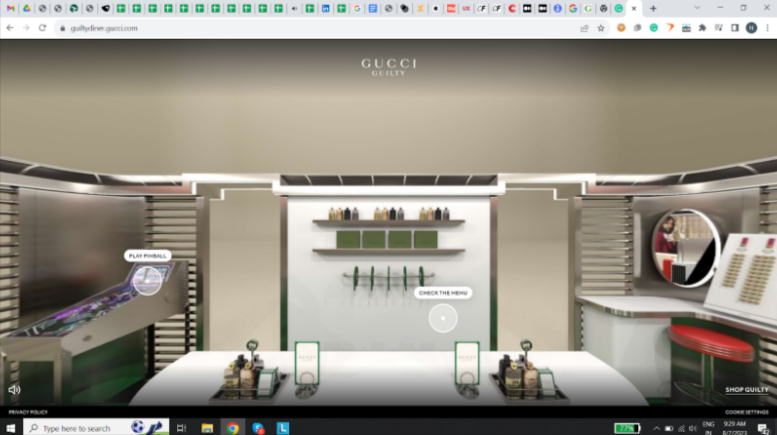Go back using the browser back arrow
The width and height of the screenshot is (777, 435).
10,28
